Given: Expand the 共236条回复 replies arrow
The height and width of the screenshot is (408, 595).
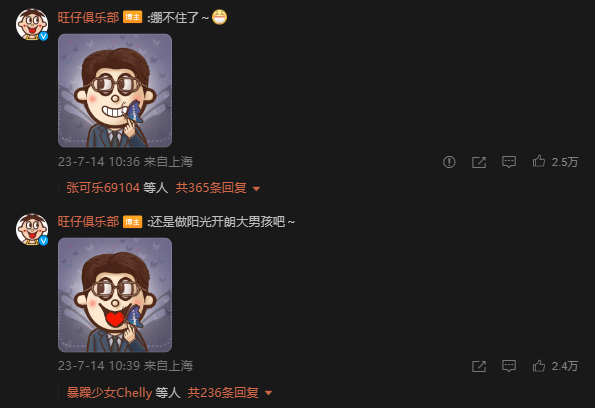Looking at the screenshot, I should 269,393.
